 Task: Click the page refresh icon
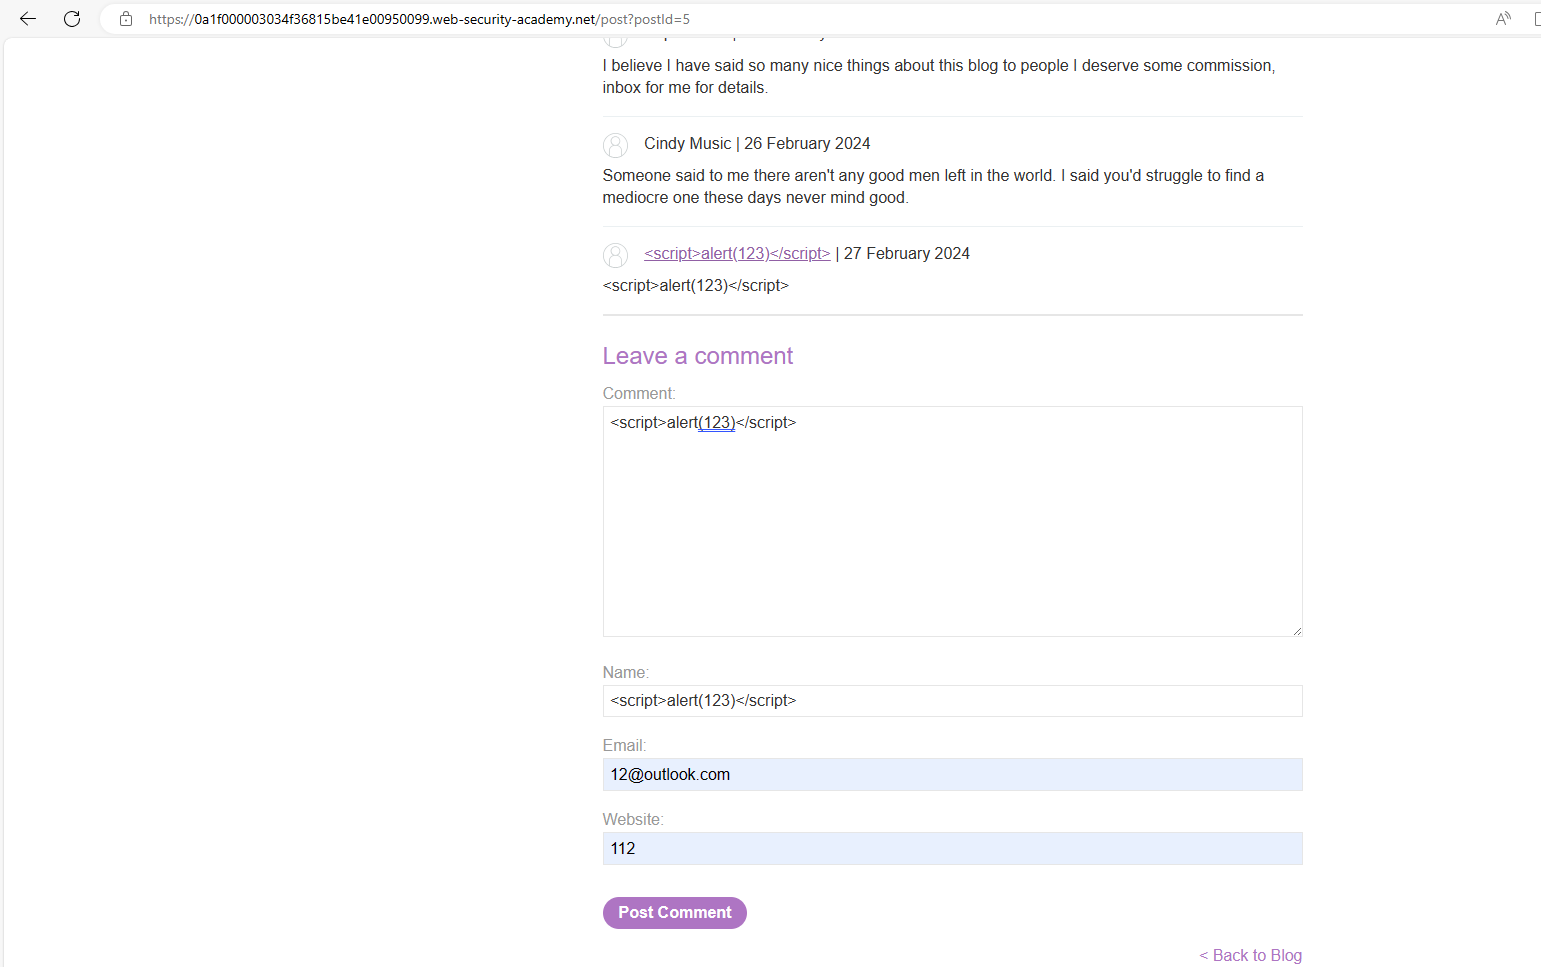pos(71,18)
